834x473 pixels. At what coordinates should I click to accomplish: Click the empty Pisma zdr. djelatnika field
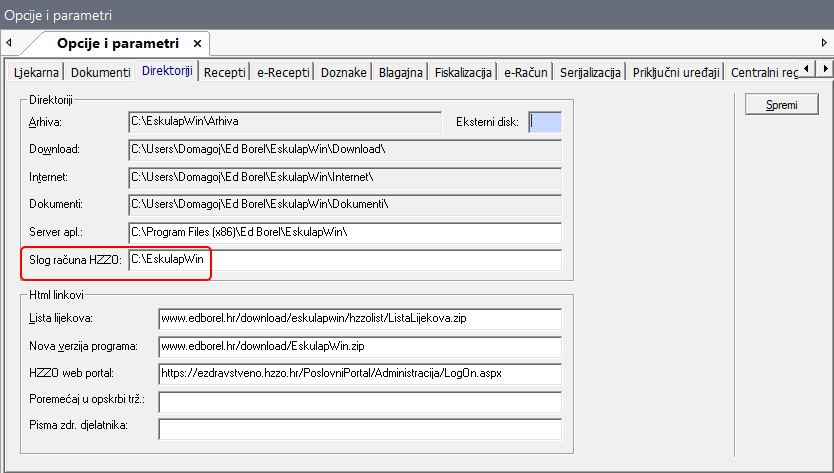tap(359, 428)
